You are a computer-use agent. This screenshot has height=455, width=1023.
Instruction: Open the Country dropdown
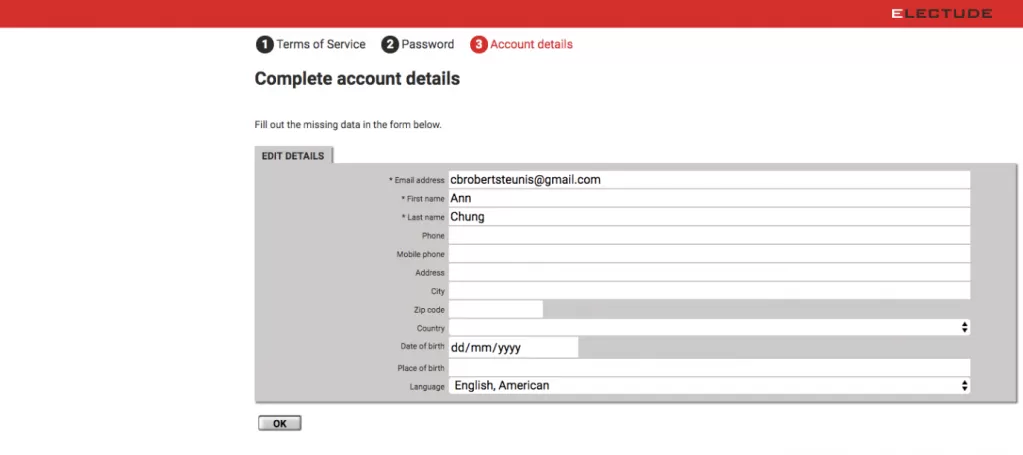[x=708, y=328]
